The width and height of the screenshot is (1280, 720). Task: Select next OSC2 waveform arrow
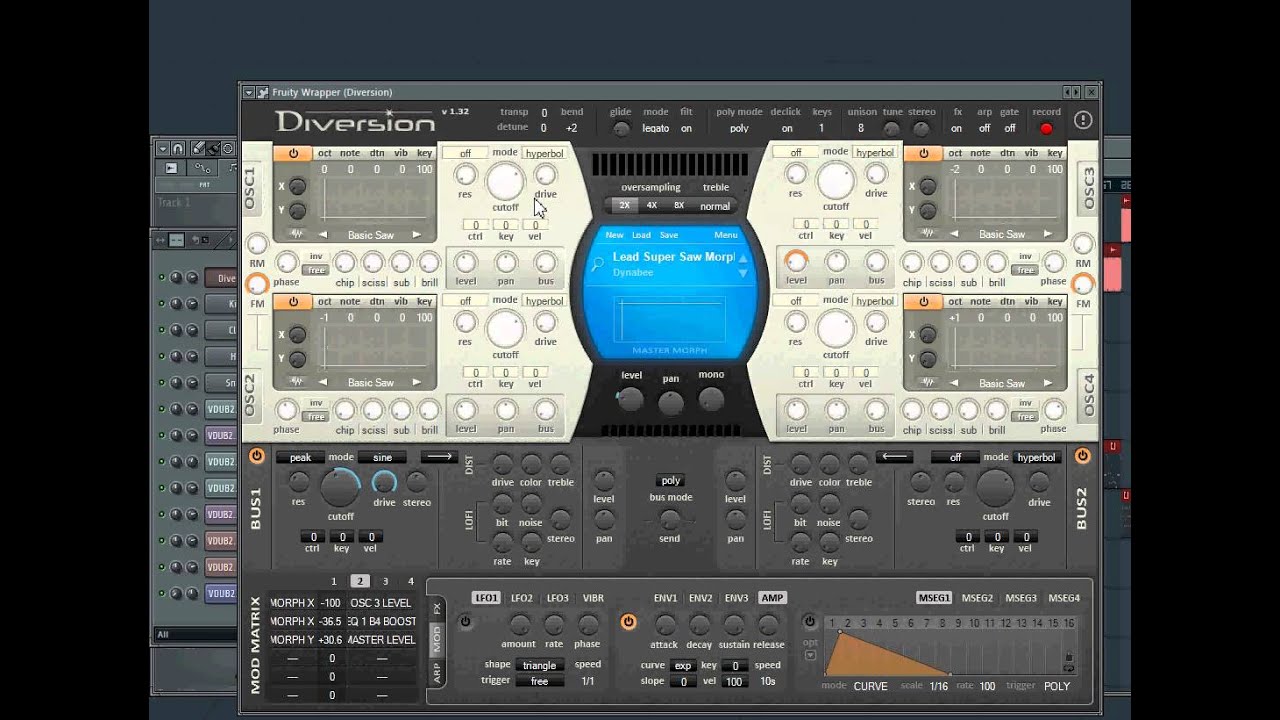coord(418,382)
